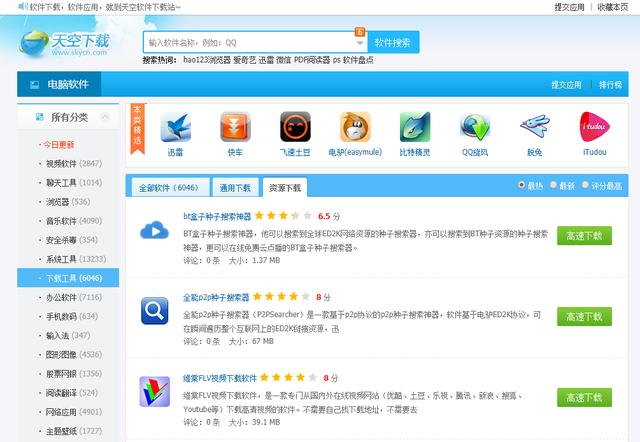Click the star rating of 全能p2p种子搜索器
Image resolution: width=640 pixels, height=442 pixels.
click(x=281, y=296)
